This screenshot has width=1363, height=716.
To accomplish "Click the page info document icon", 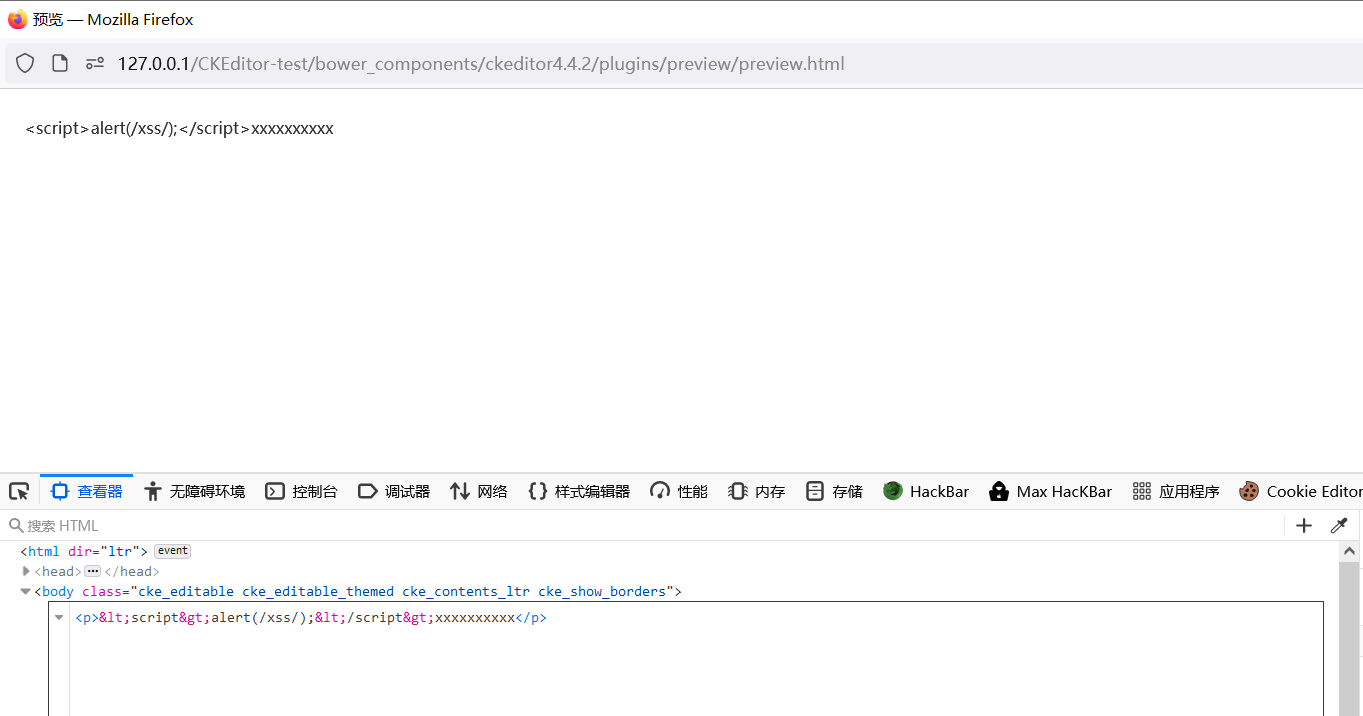I will tap(60, 64).
